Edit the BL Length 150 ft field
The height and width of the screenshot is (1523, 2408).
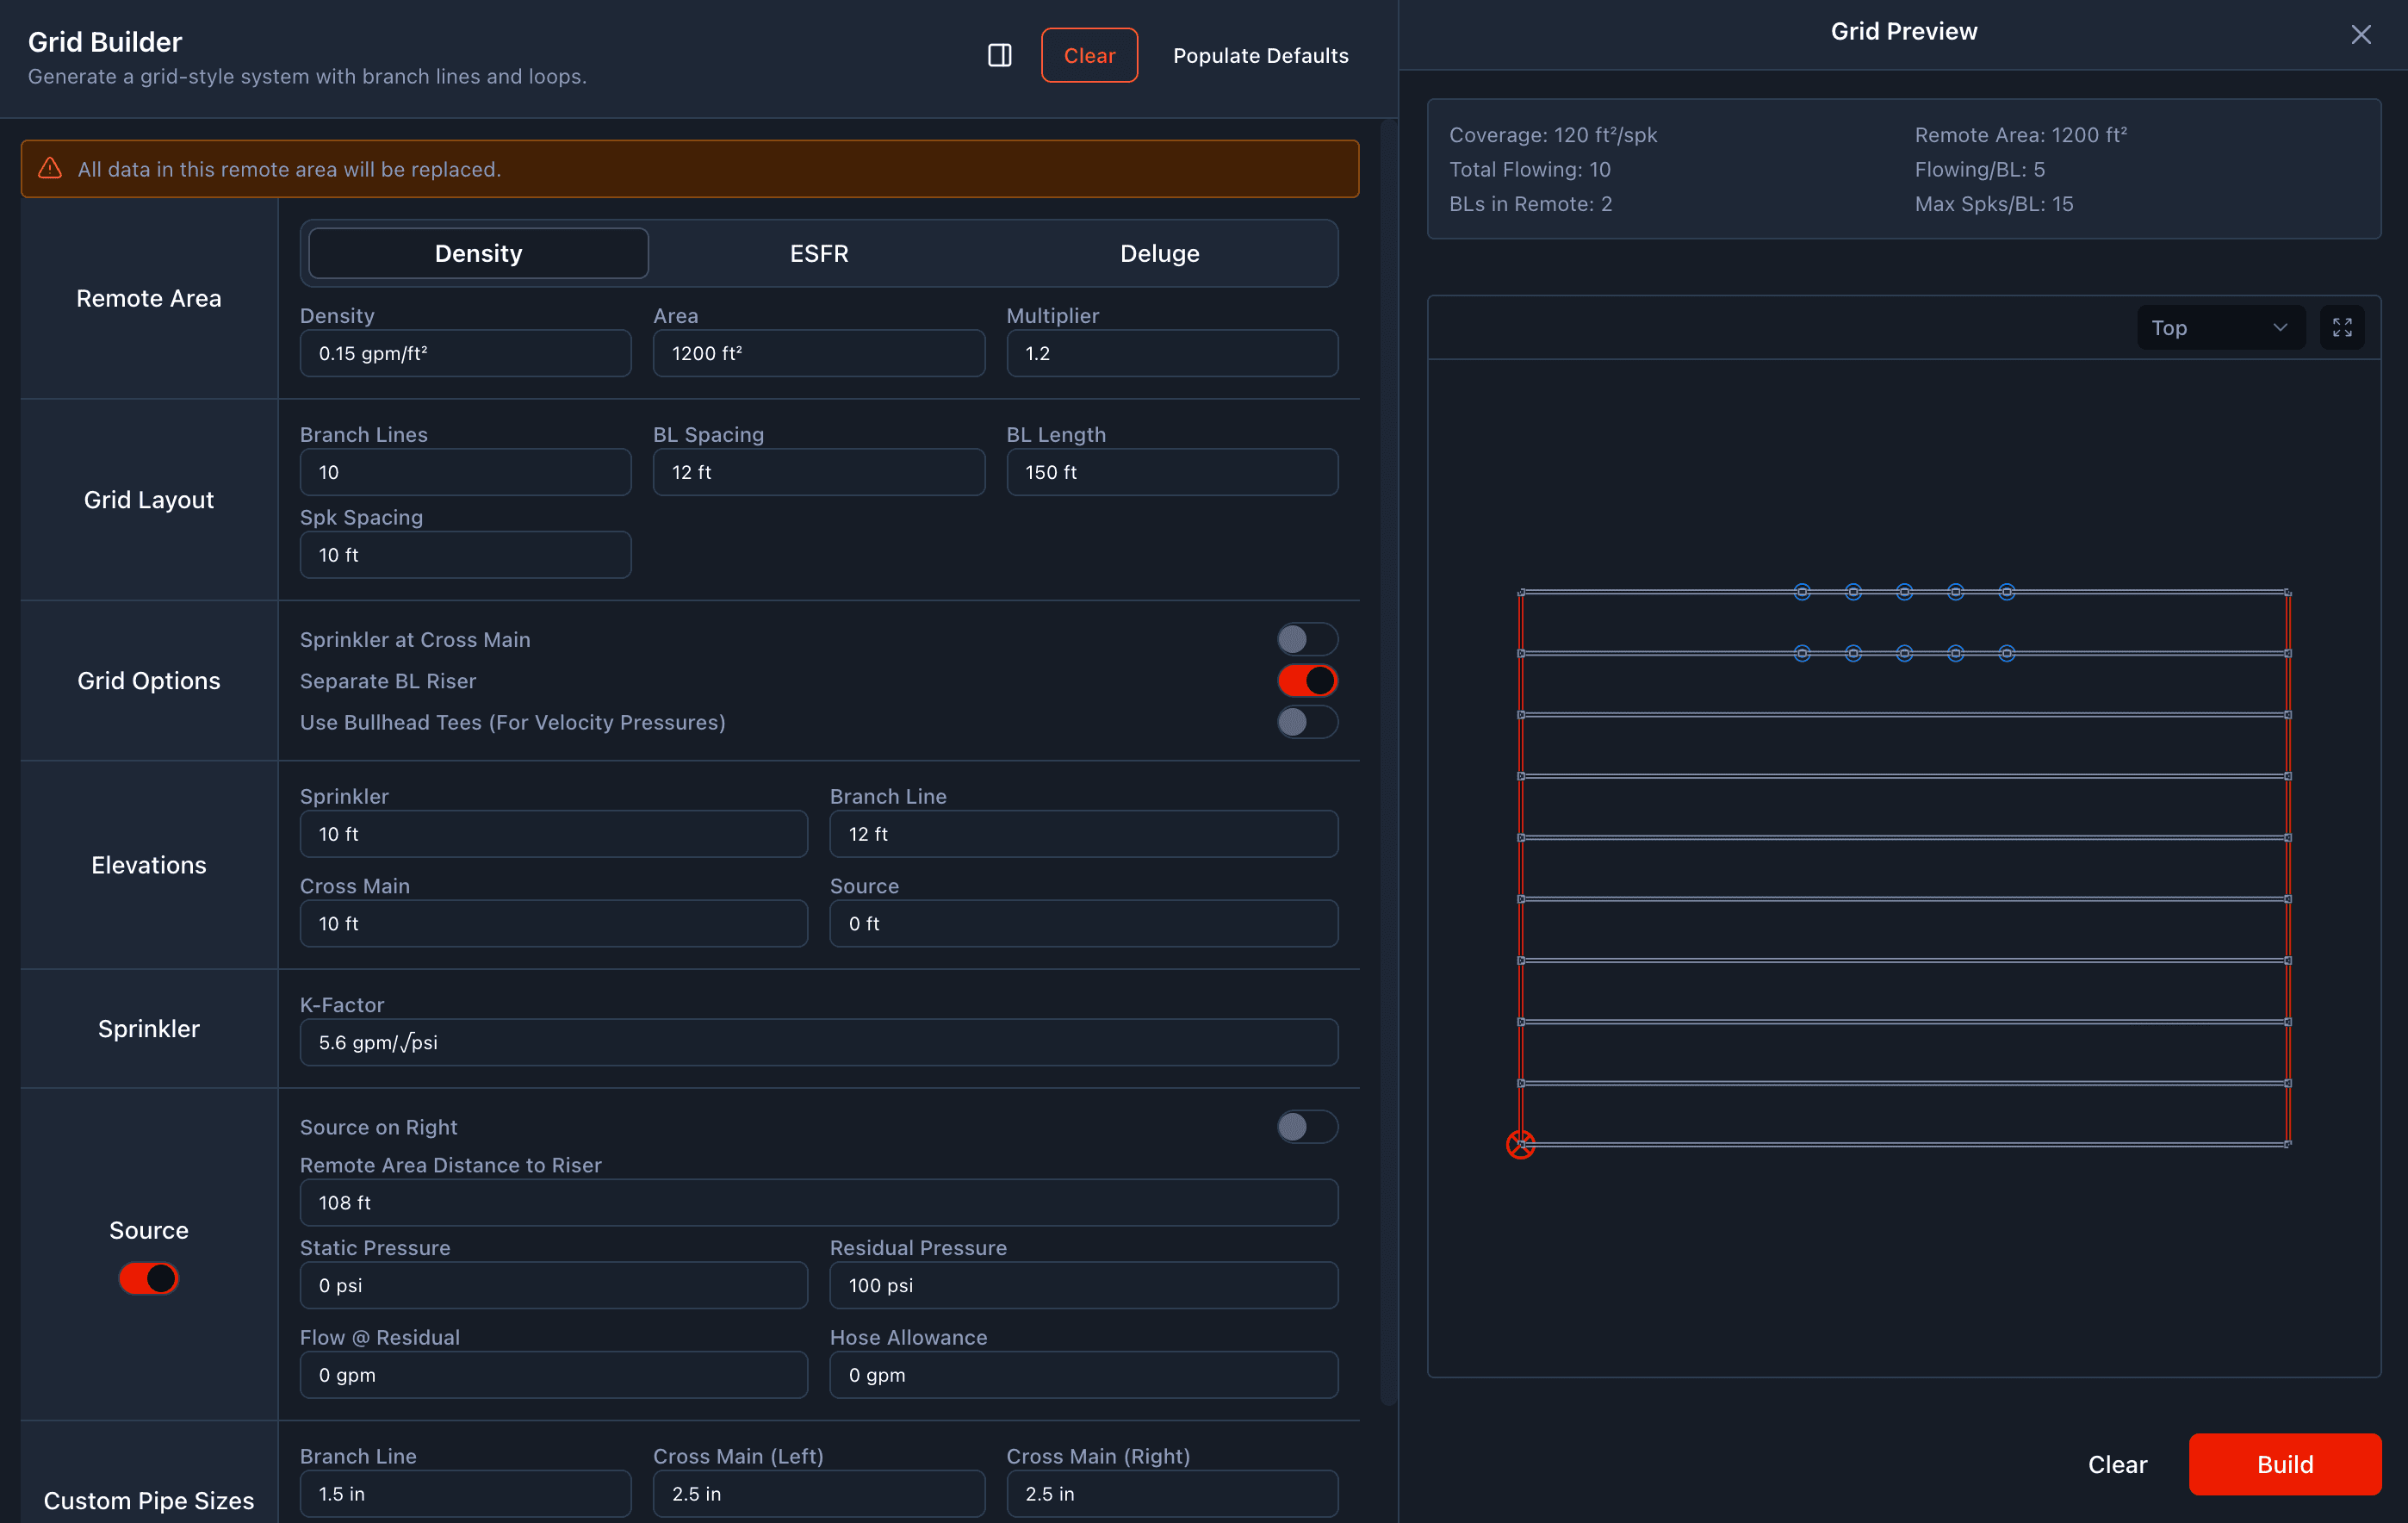tap(1172, 472)
